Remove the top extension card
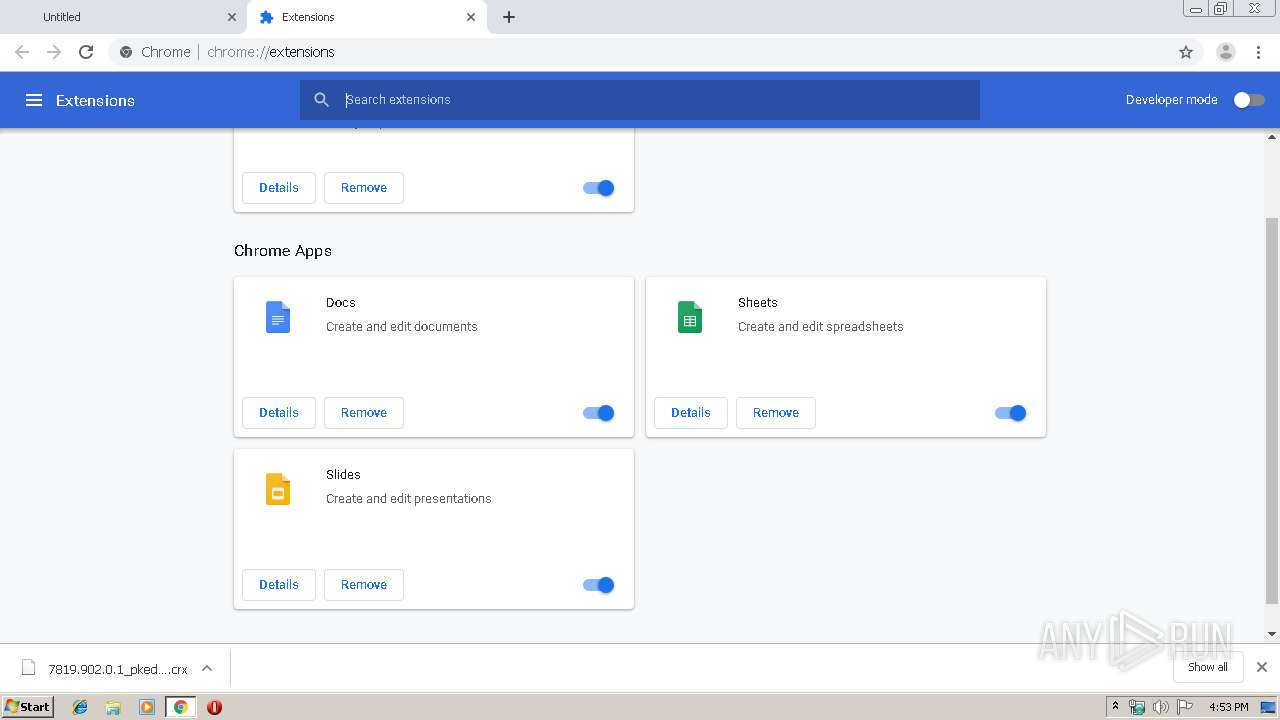The width and height of the screenshot is (1280, 720). pos(364,188)
